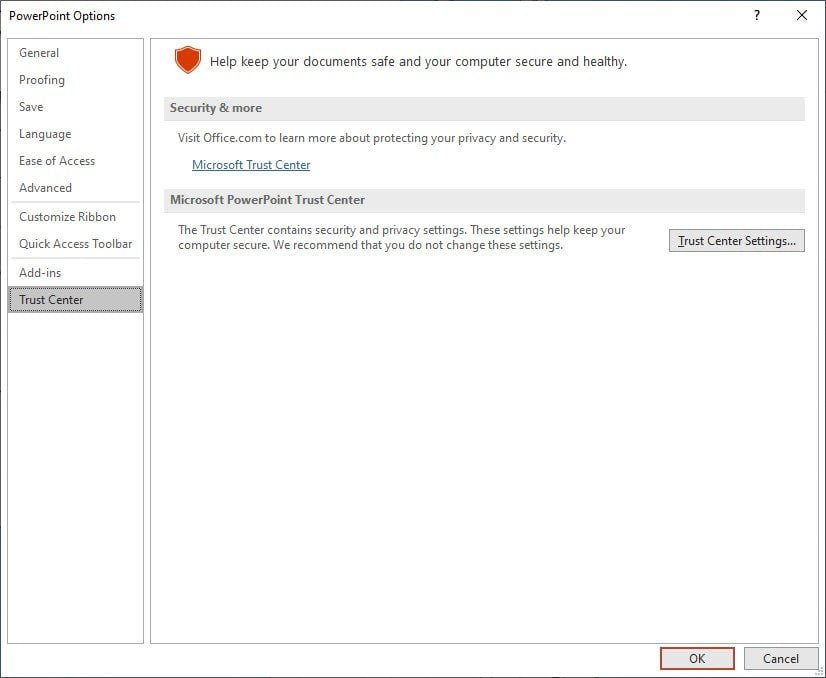Click the Microsoft PowerPoint Trust Center header
826x678 pixels.
(268, 200)
